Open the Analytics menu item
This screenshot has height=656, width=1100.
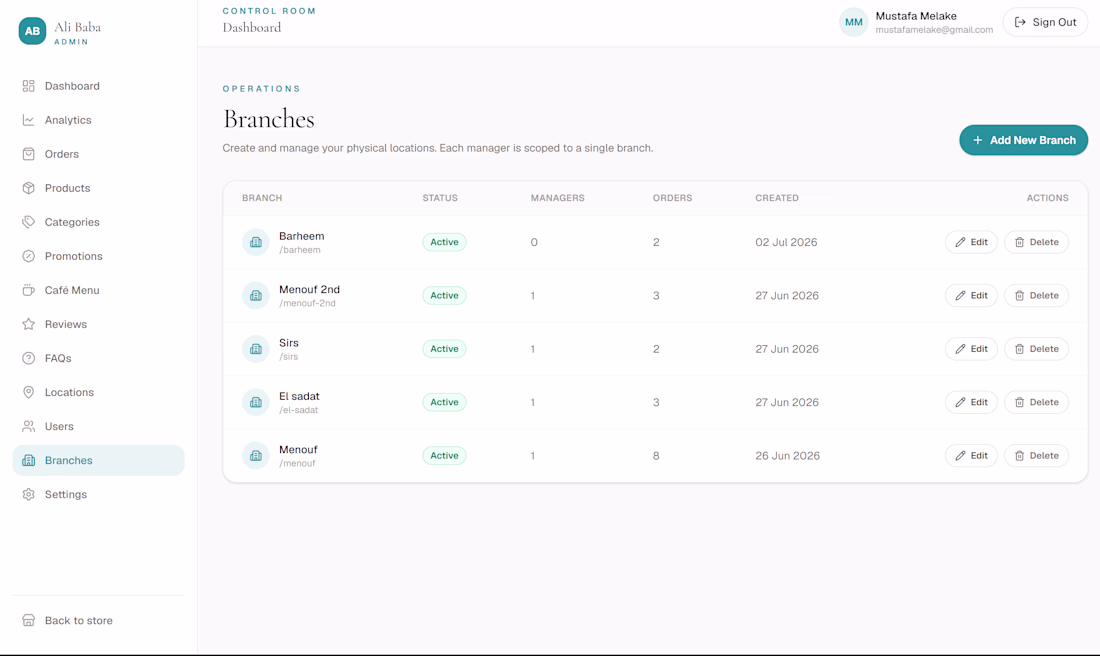click(x=98, y=120)
